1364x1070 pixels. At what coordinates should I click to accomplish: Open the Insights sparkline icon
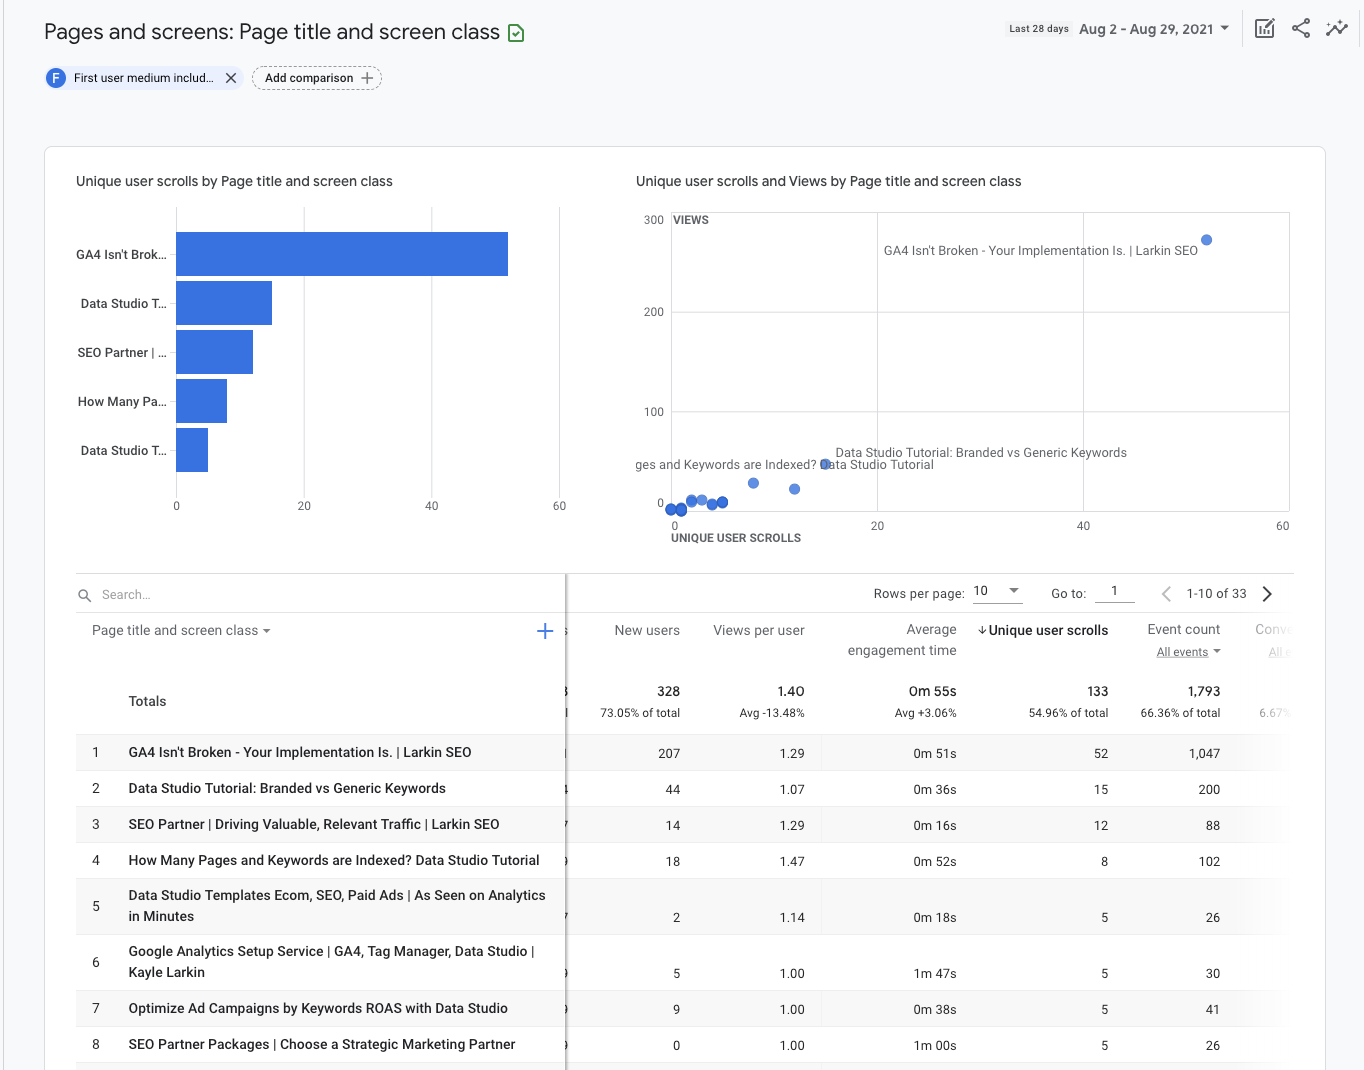coord(1336,29)
